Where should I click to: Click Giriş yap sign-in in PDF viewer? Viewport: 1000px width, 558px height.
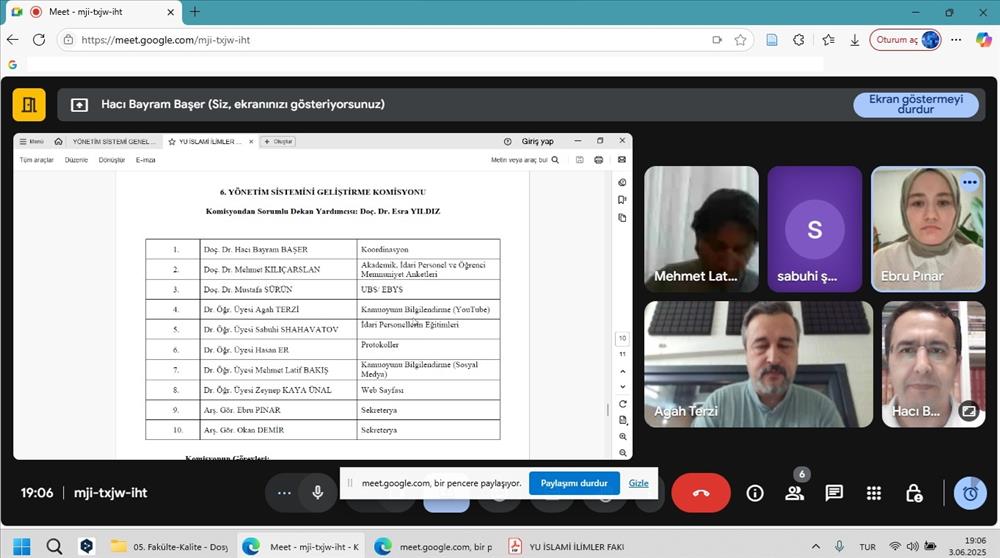coord(538,142)
